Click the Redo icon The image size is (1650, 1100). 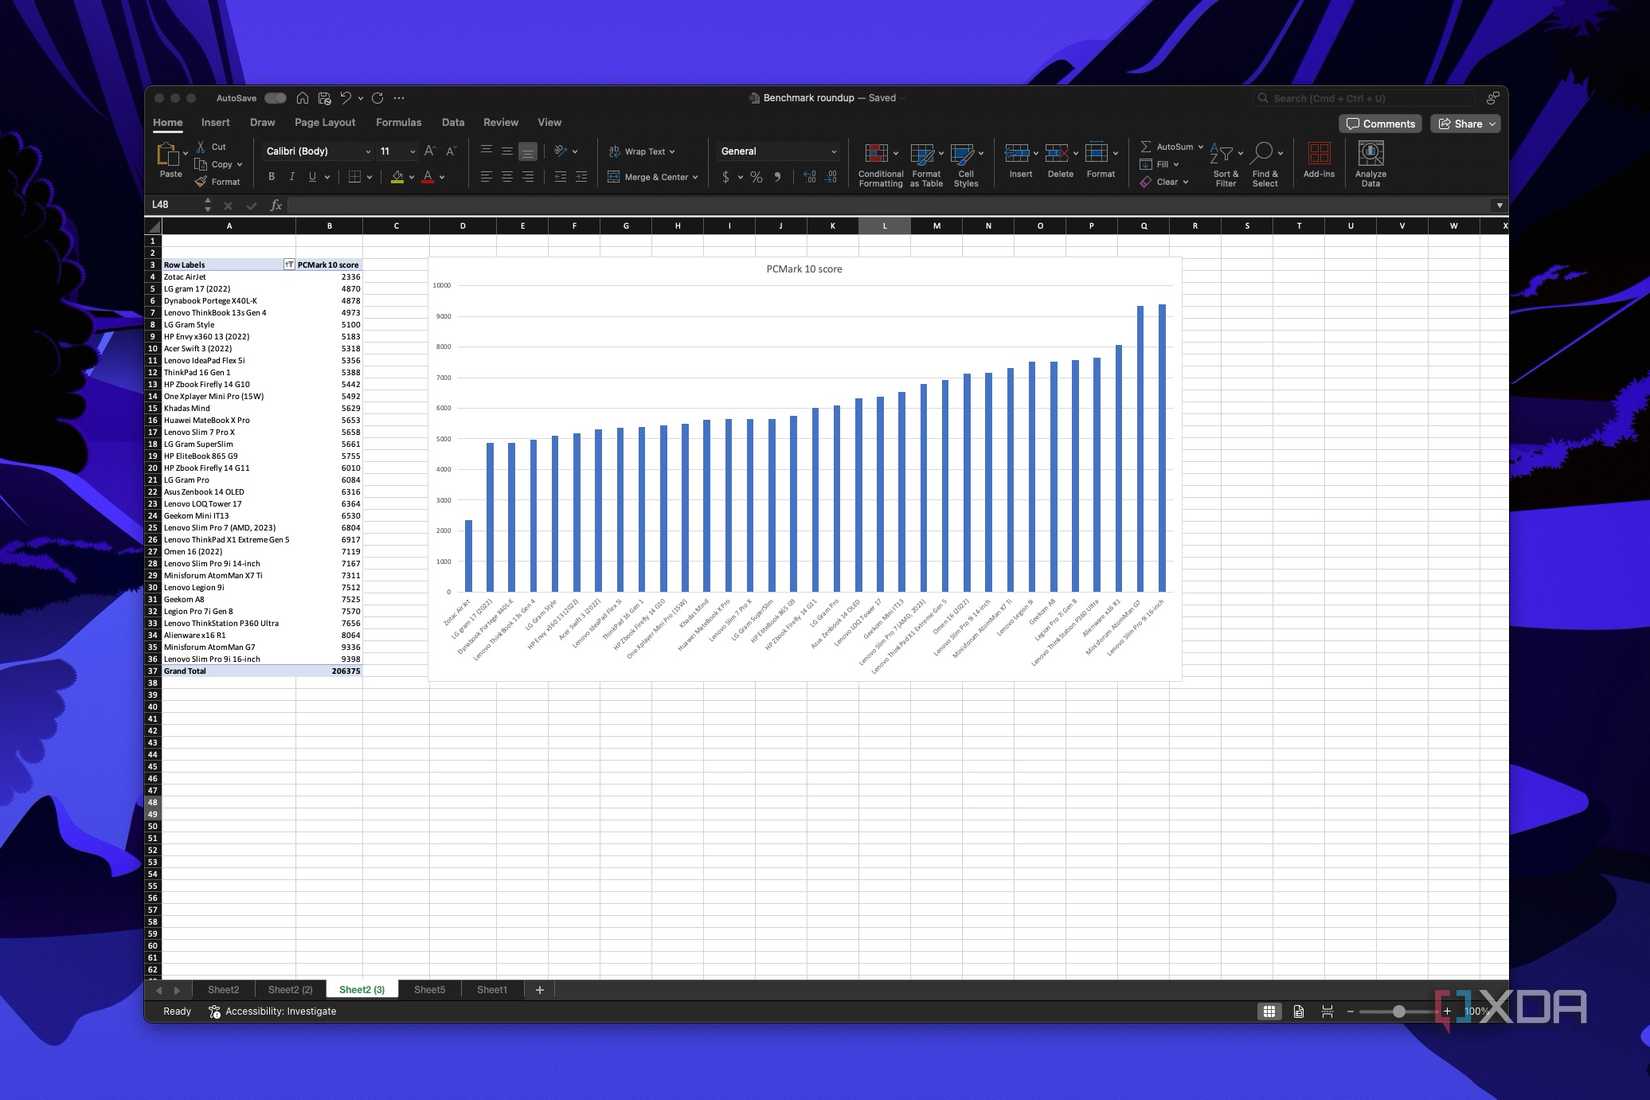[x=378, y=98]
